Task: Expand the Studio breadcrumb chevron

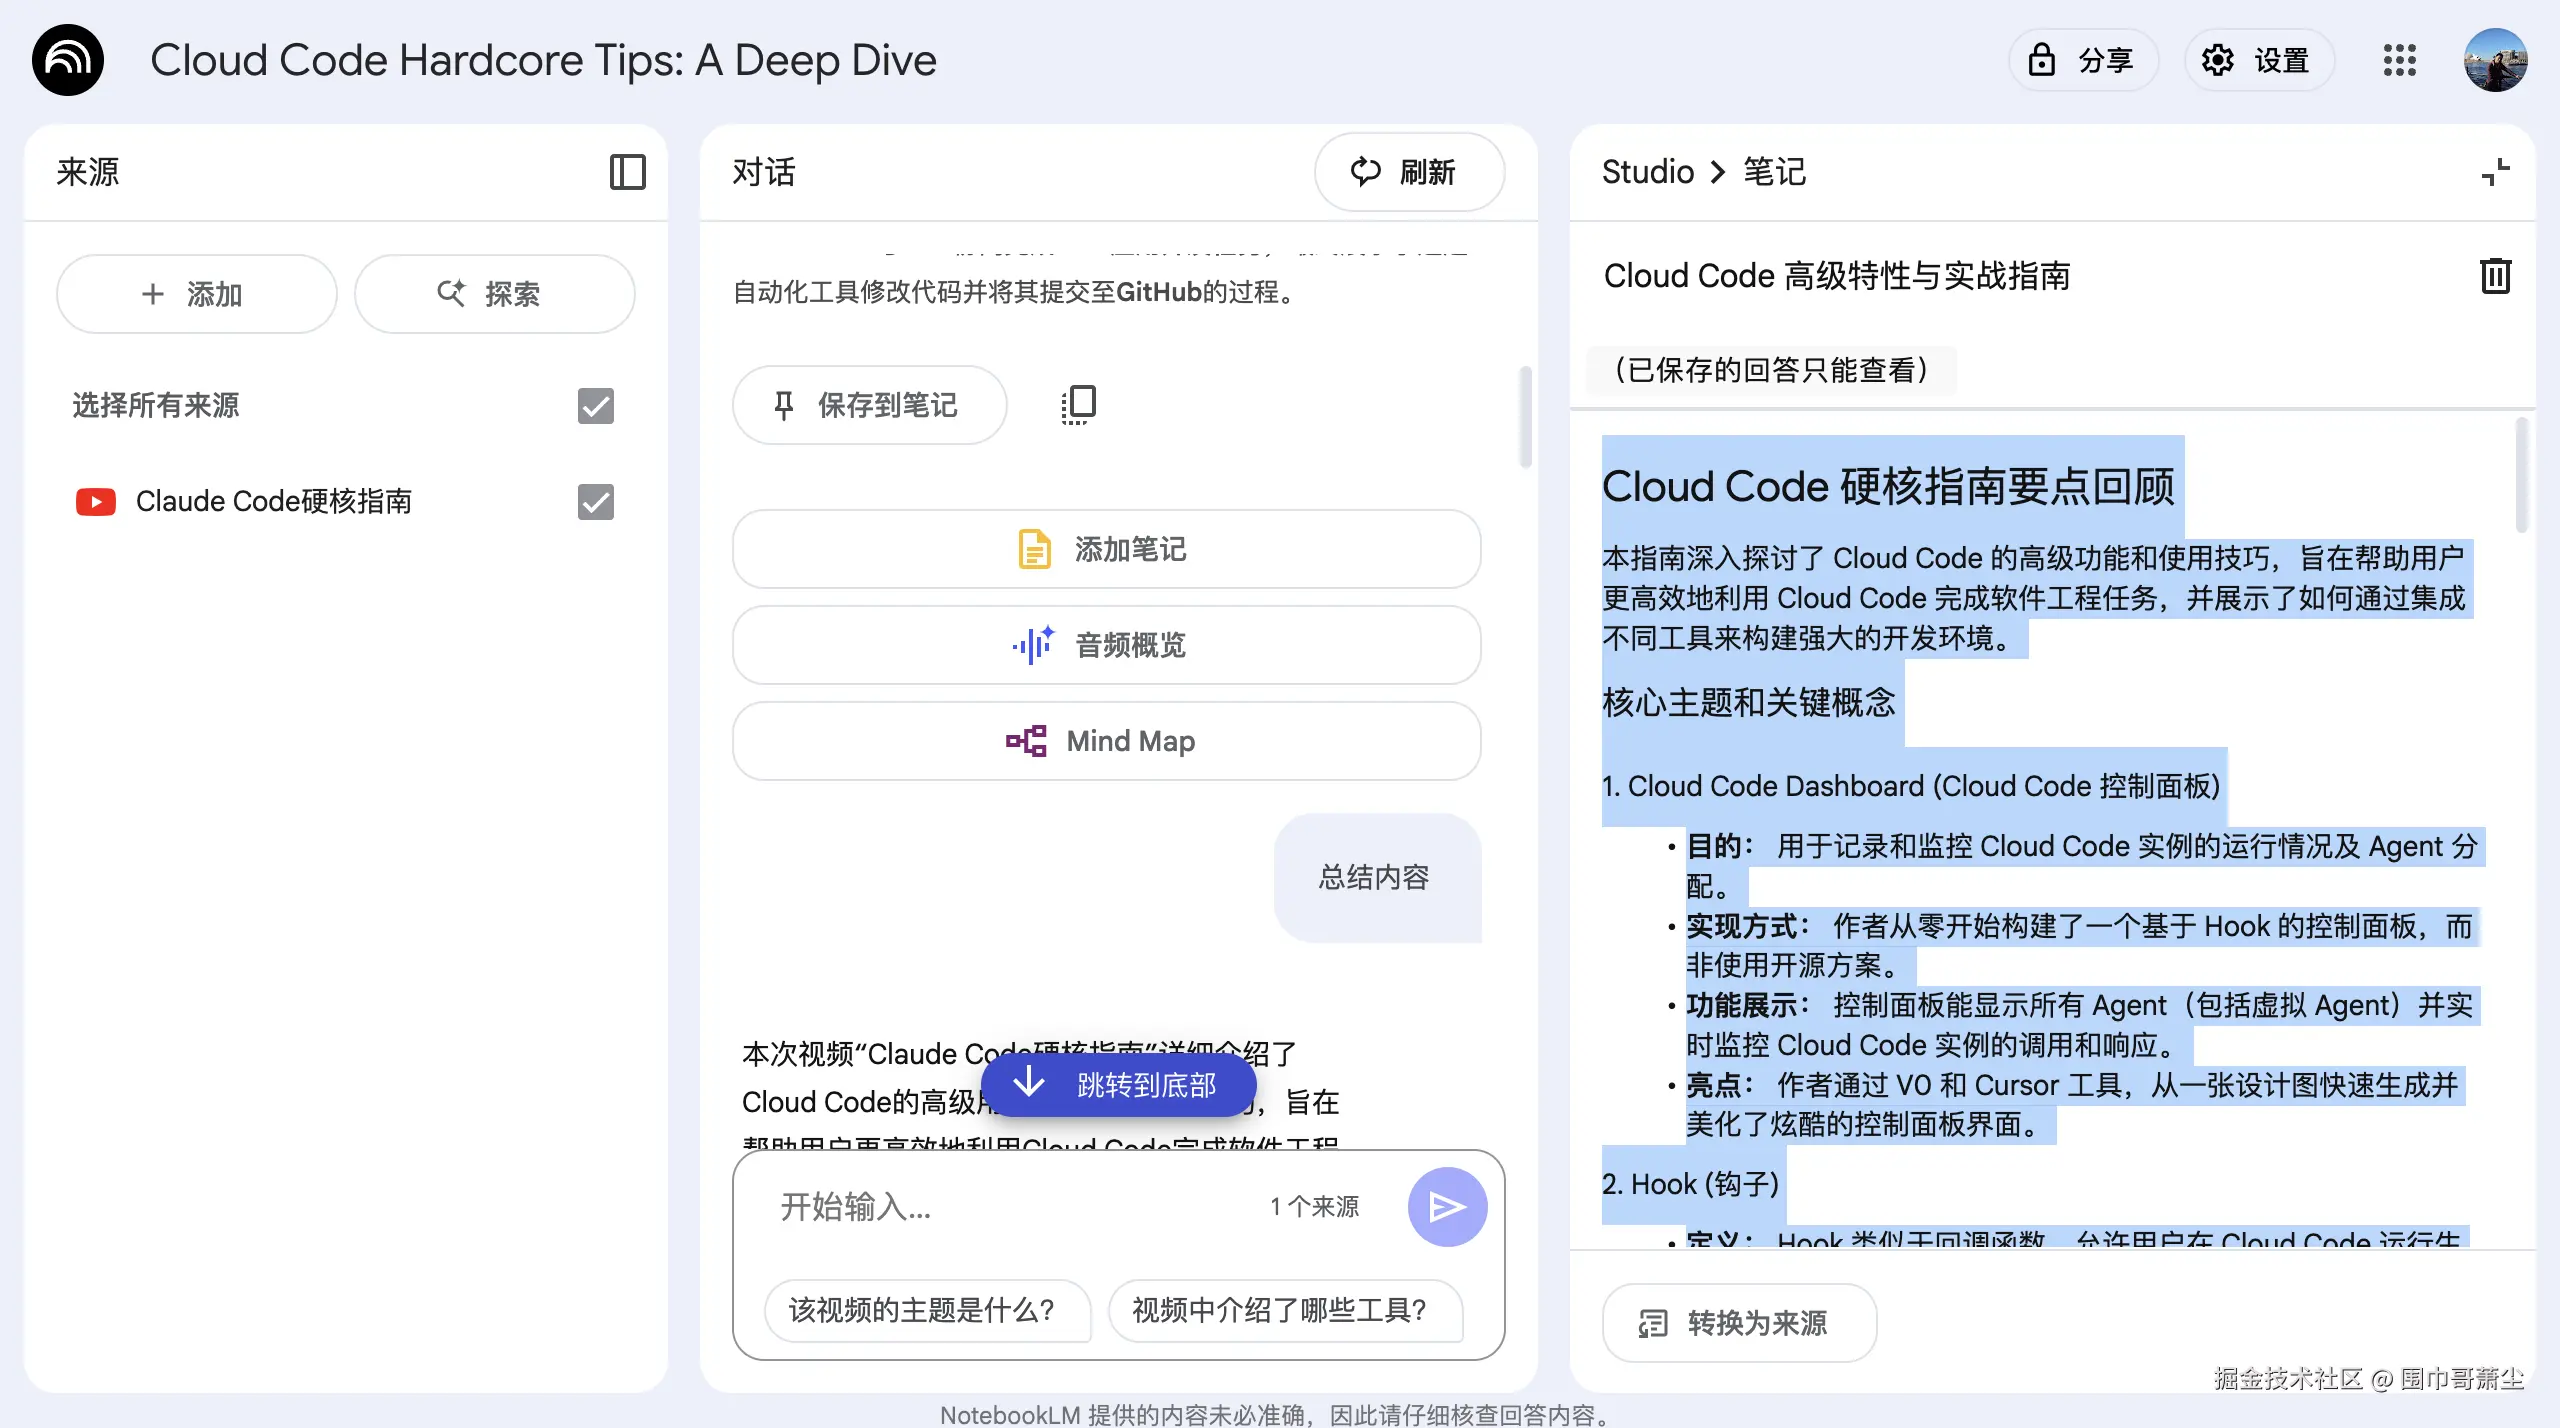Action: coord(1717,171)
